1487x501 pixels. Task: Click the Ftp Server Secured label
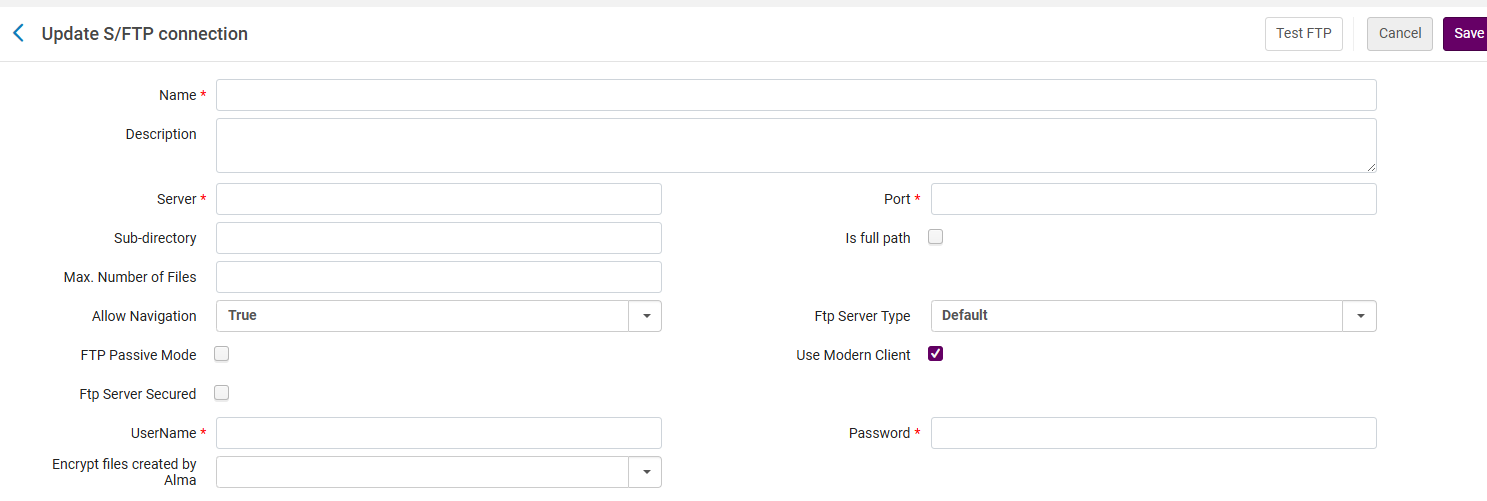[x=138, y=394]
